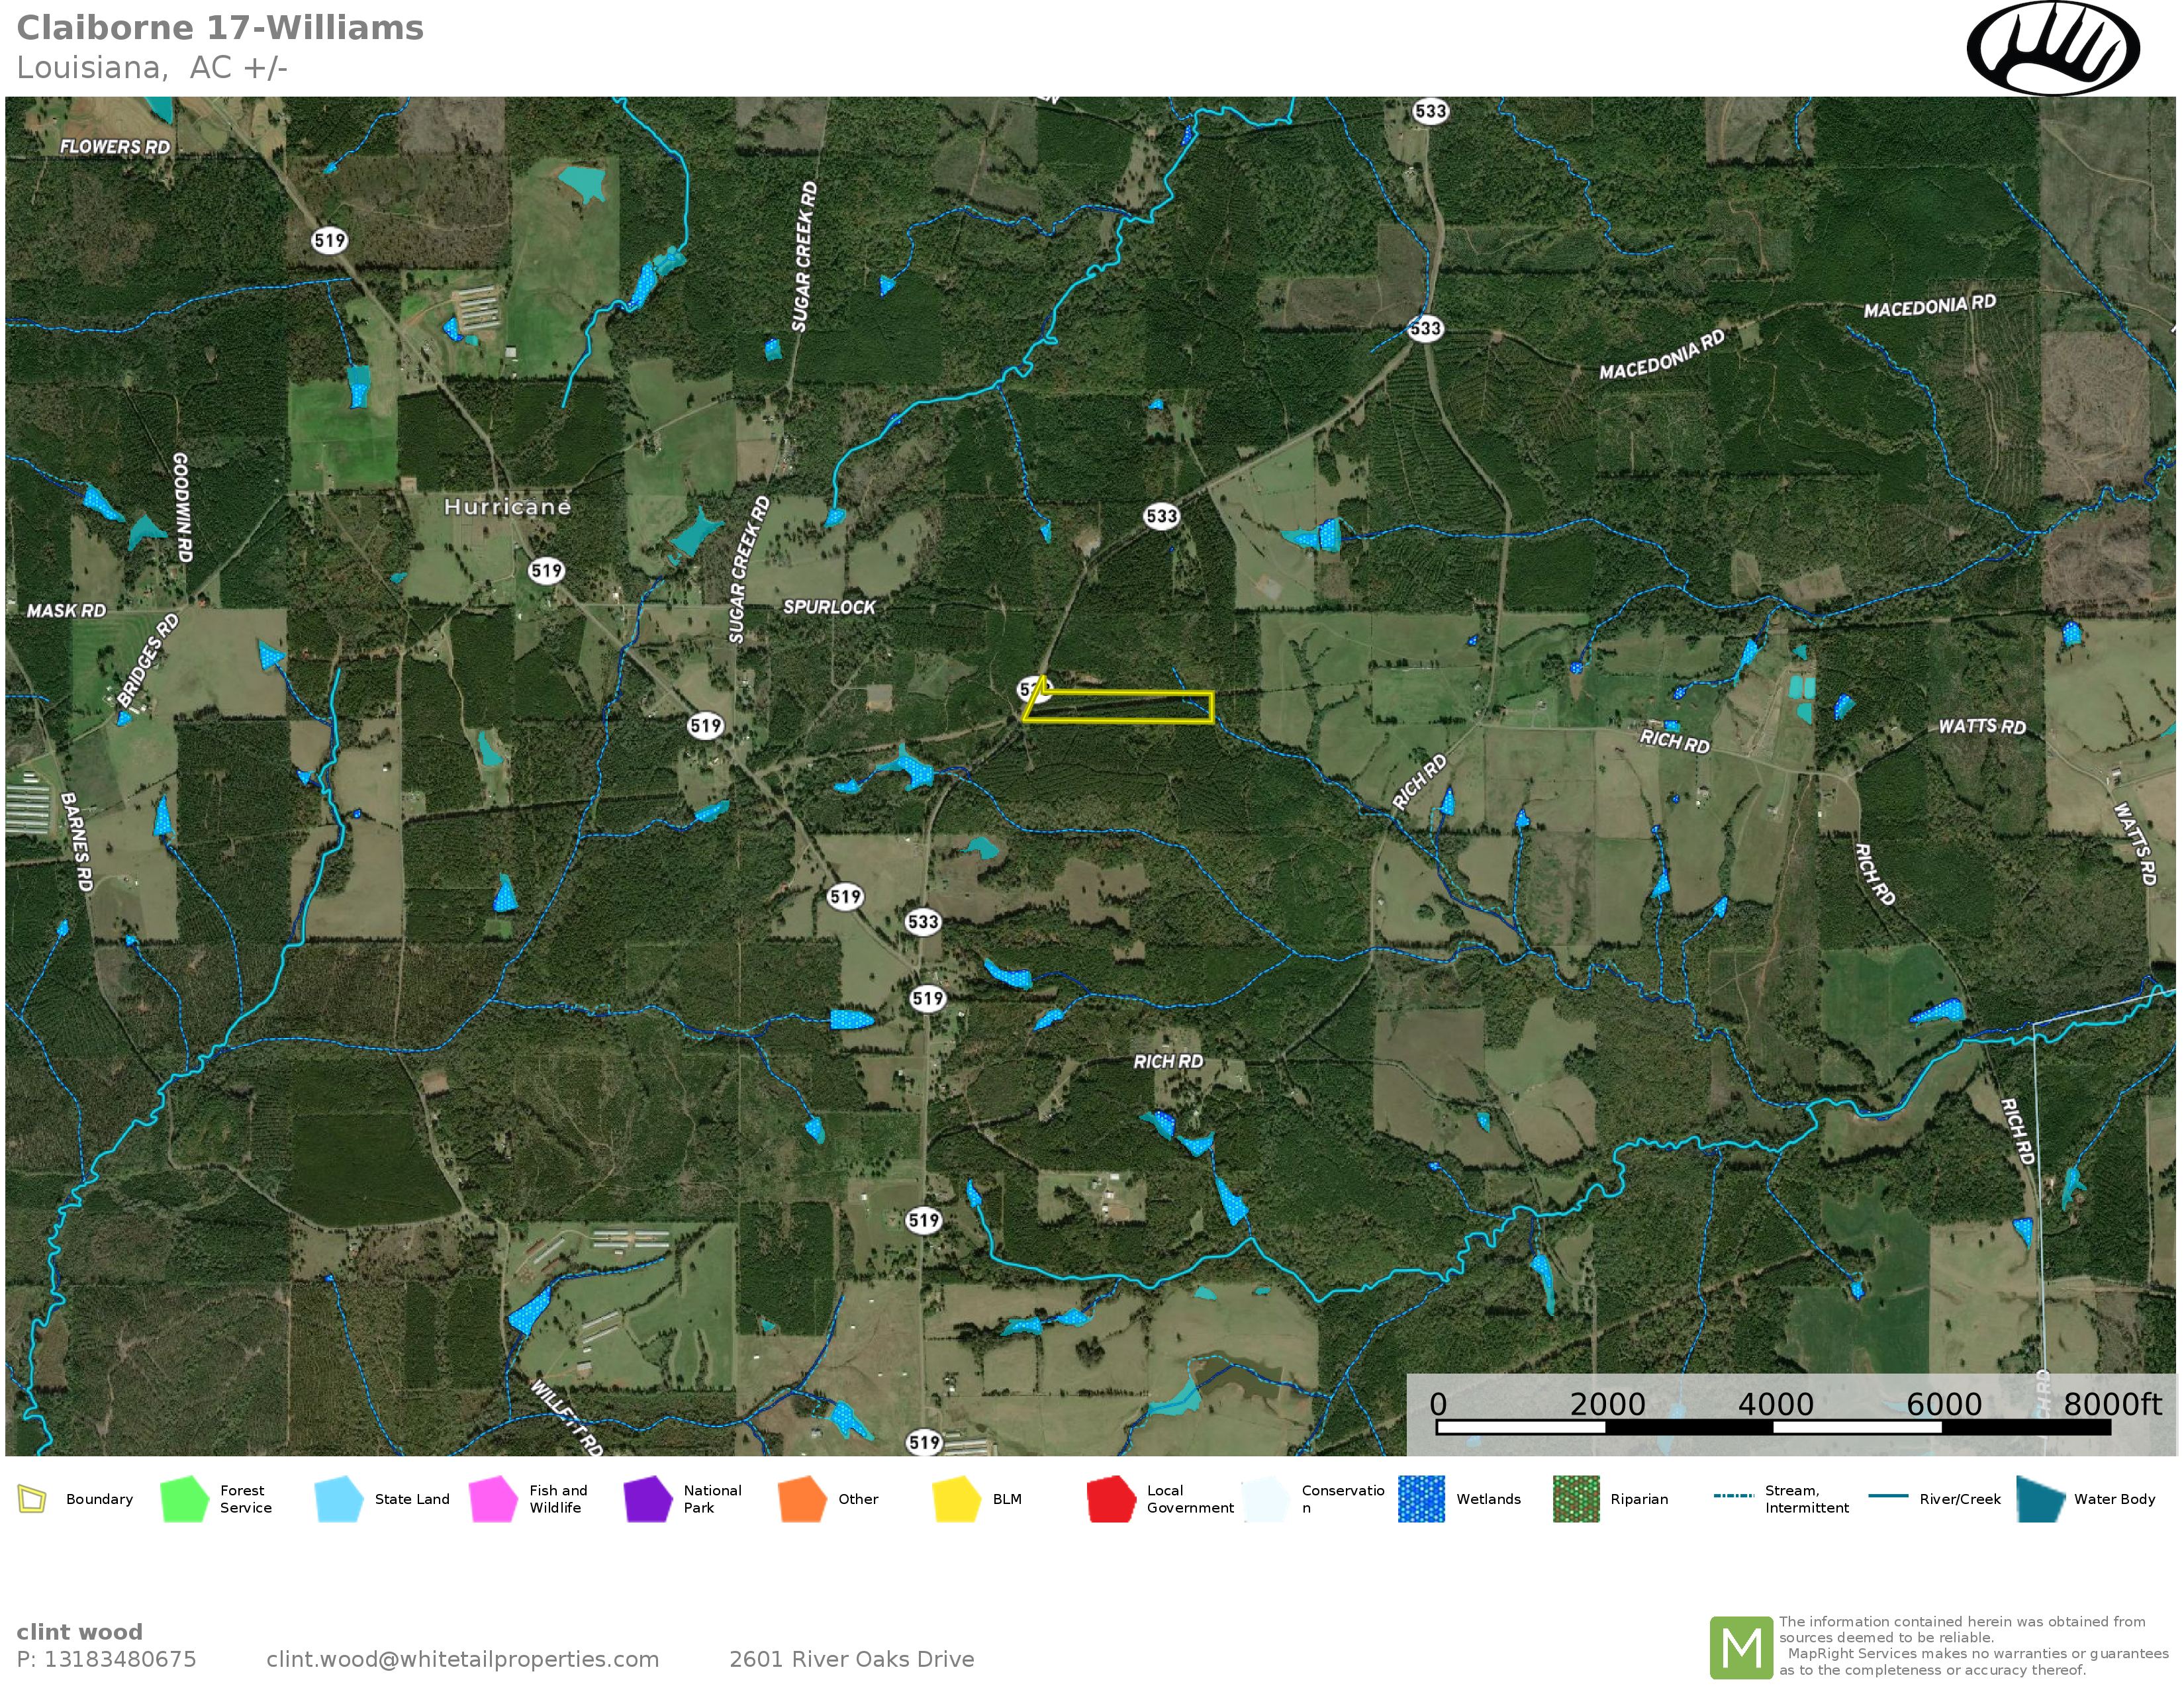
Task: Click the blue dotted Wetlands legend icon
Action: point(1421,1499)
